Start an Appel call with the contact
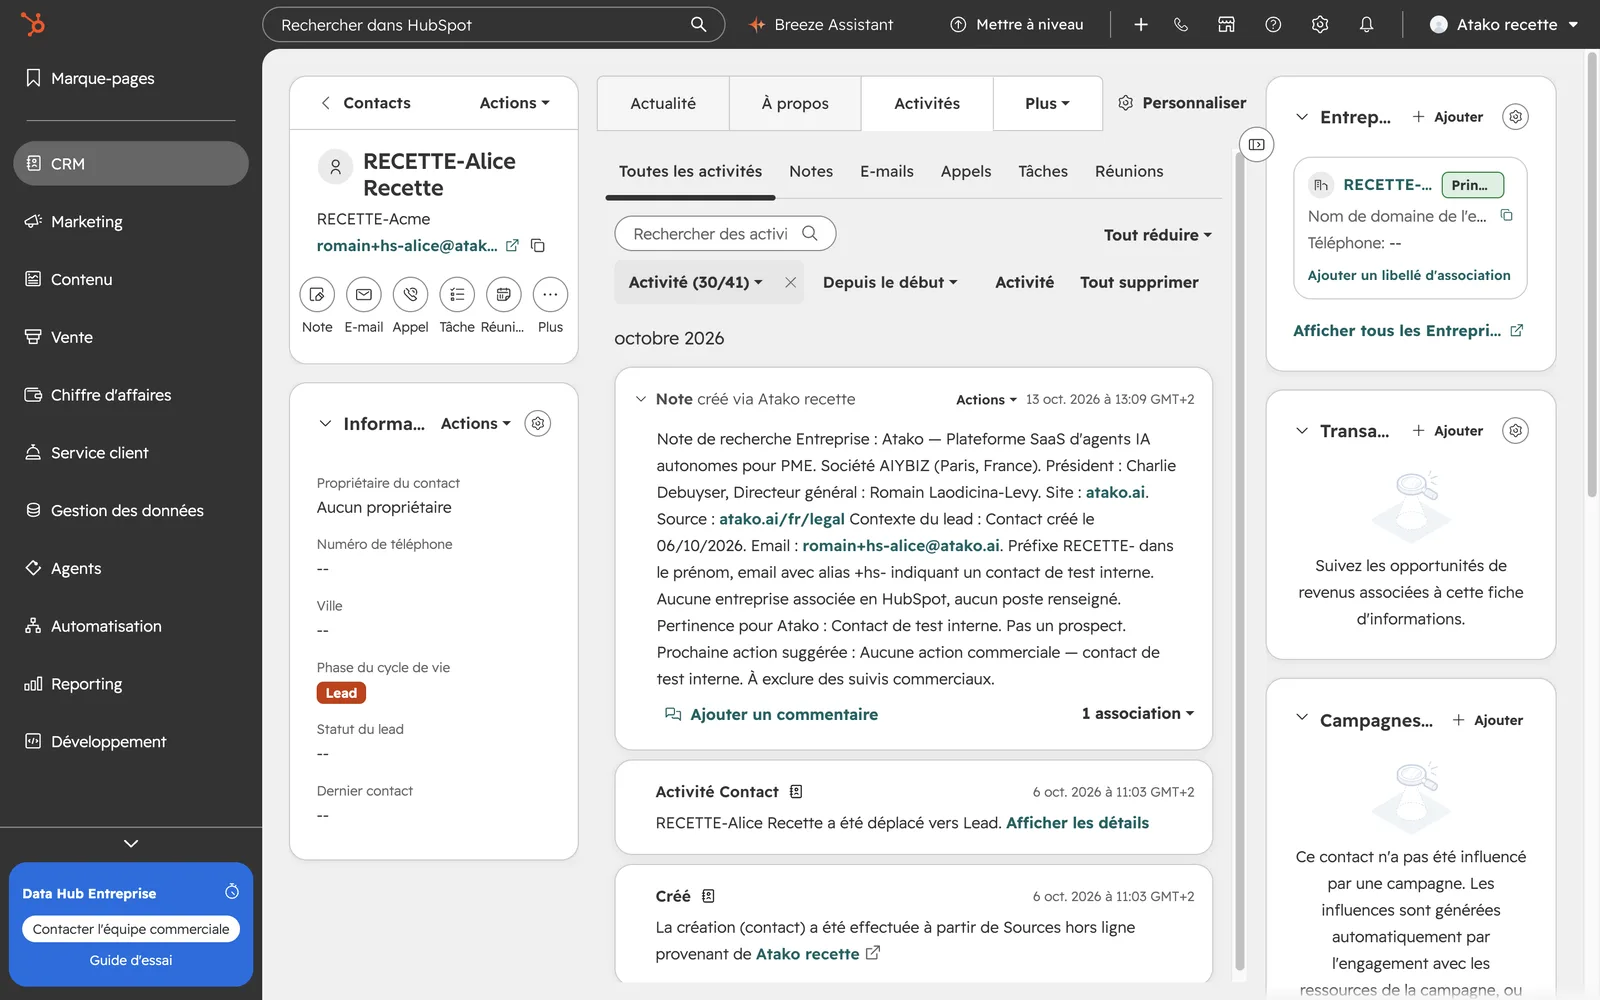 click(x=410, y=294)
